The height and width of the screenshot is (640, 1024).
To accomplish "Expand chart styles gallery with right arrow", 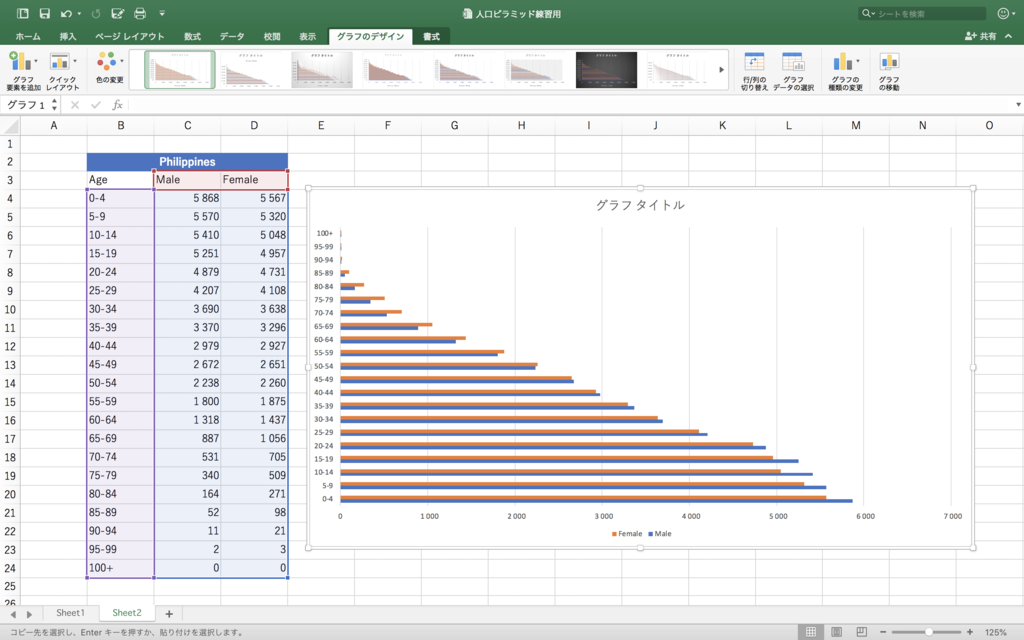I will 722,69.
